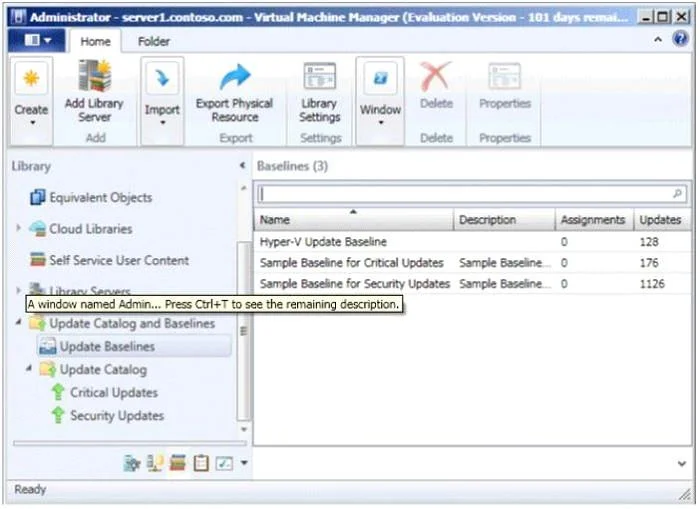Sort by the Description column header
Image resolution: width=700 pixels, height=509 pixels.
(x=504, y=220)
